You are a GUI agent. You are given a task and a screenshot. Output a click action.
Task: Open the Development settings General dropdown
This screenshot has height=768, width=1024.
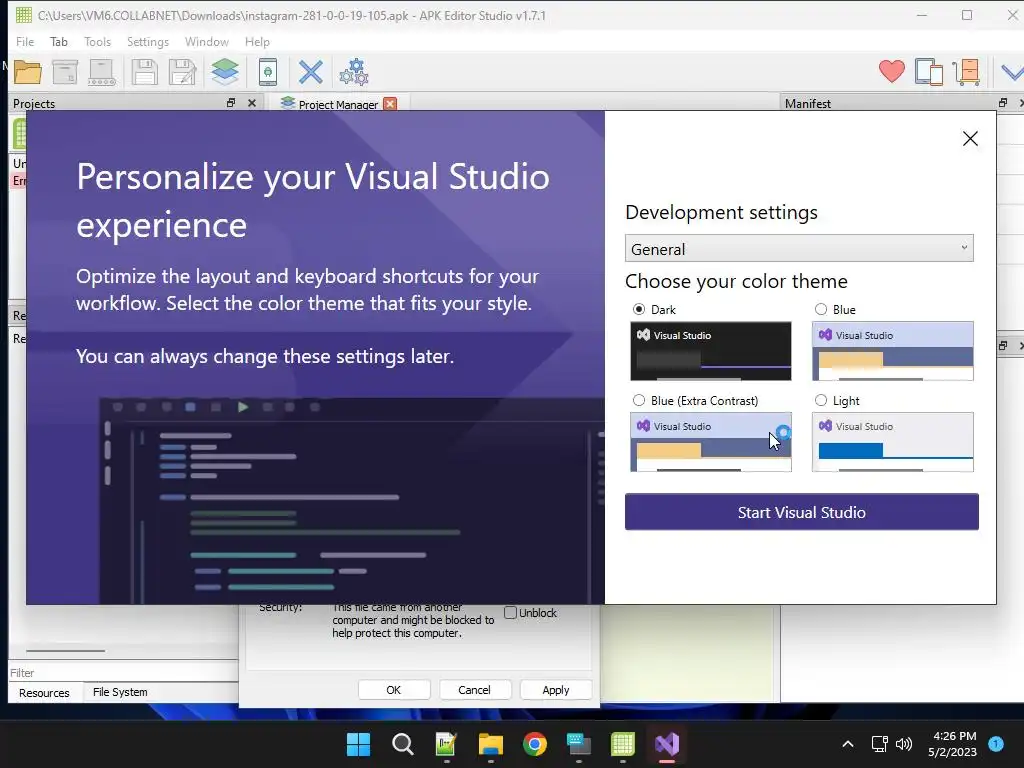pos(799,249)
